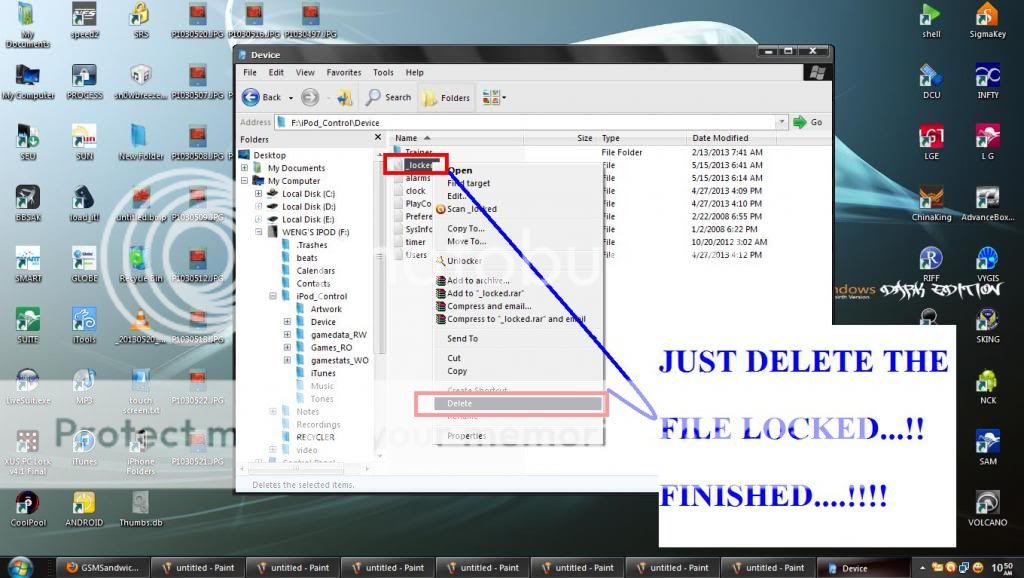Open the Views dropdown in toolbar
The width and height of the screenshot is (1024, 578).
pos(494,97)
